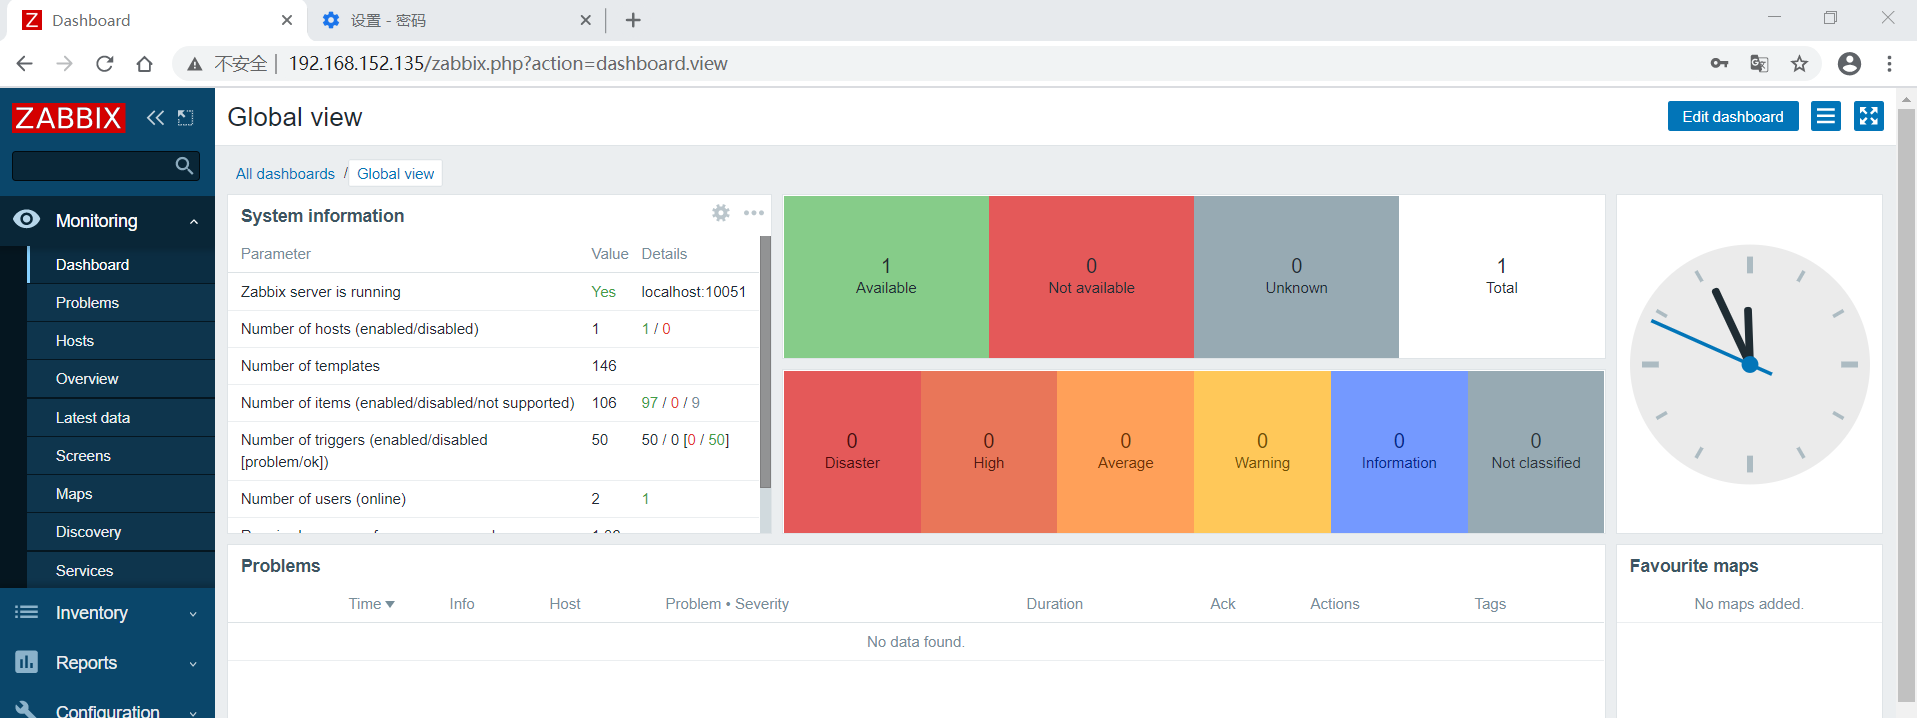
Task: Enter kiosk fullscreen mode icon
Action: click(1868, 116)
